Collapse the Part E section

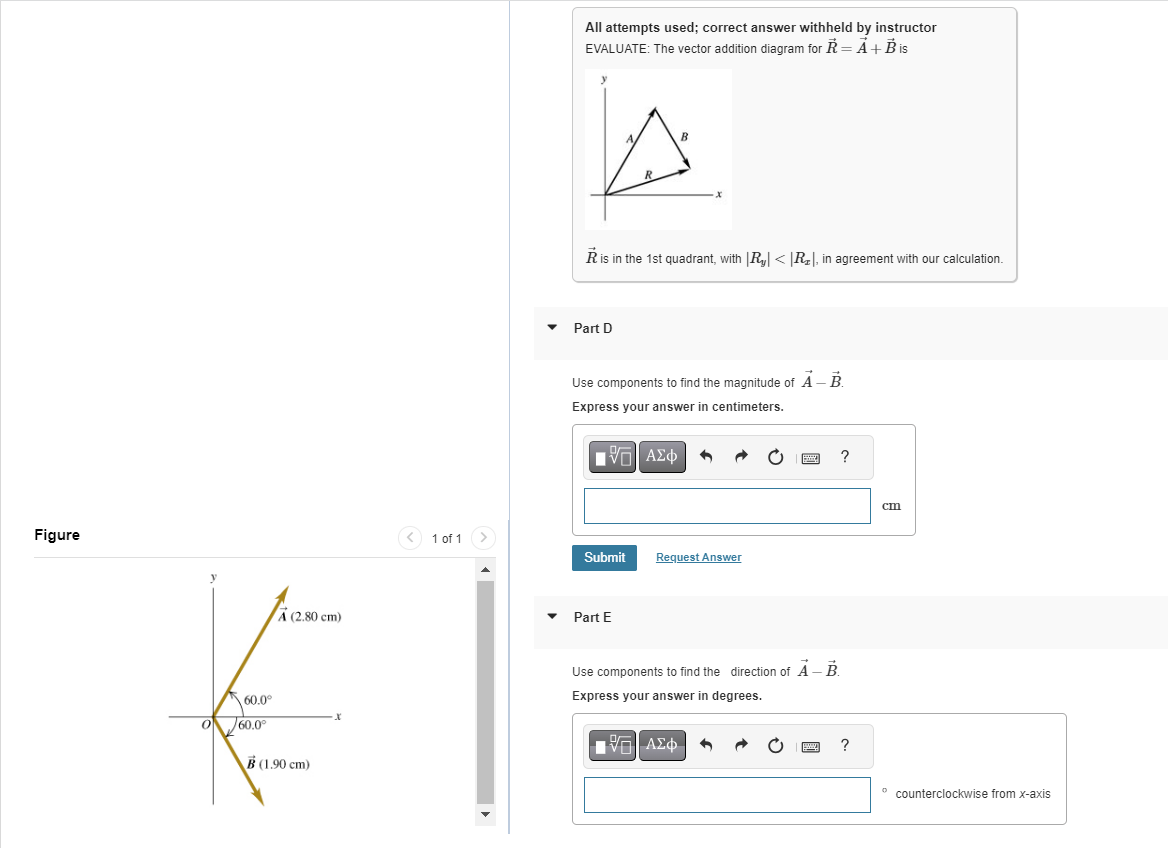tap(552, 617)
